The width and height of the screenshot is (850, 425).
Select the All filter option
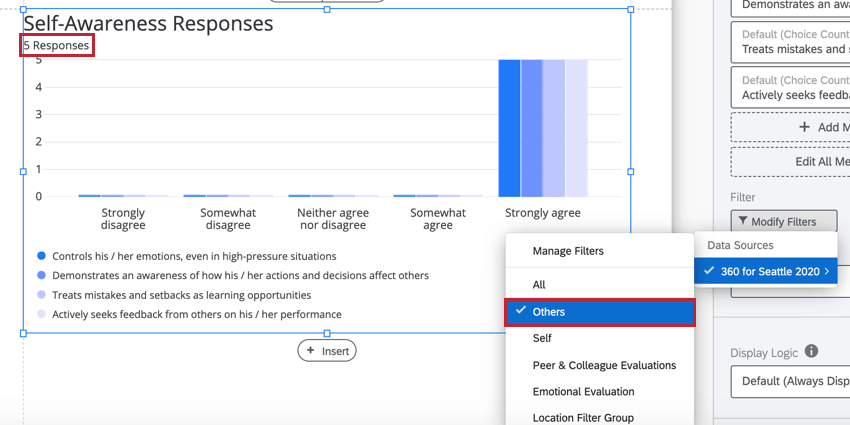point(600,285)
